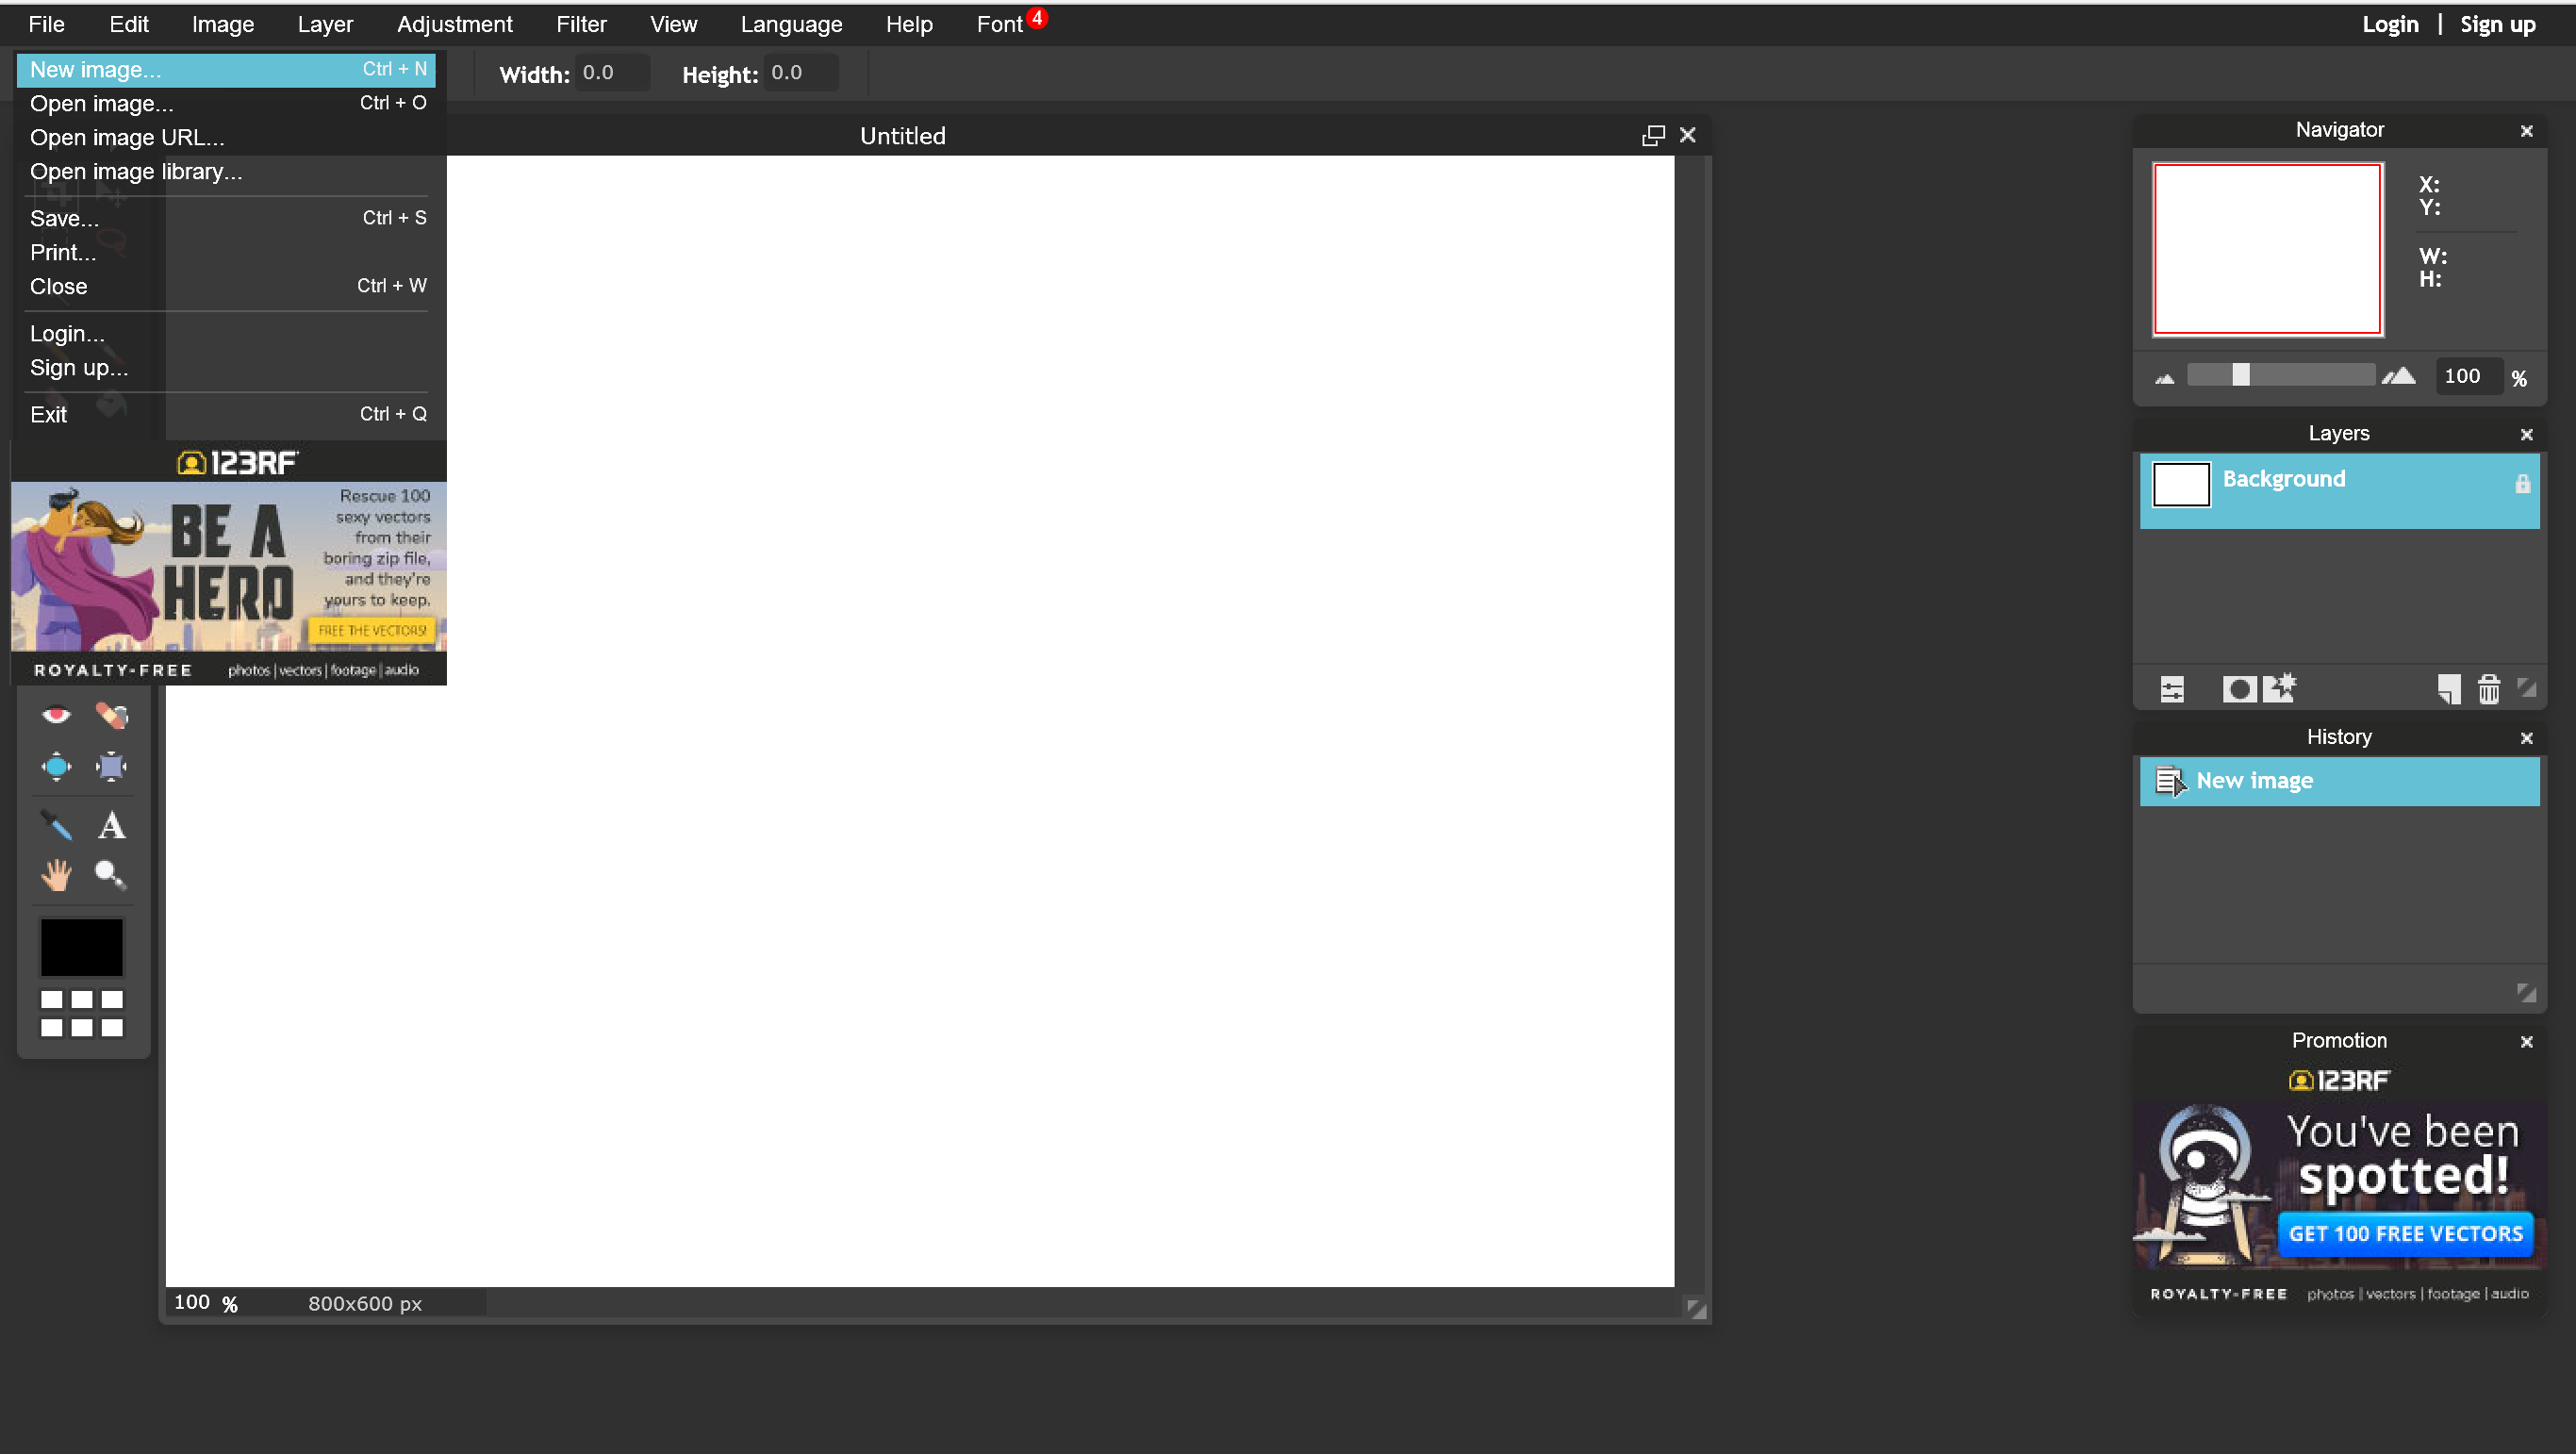Select the Bloat tool
This screenshot has width=2576, height=1454.
click(56, 767)
